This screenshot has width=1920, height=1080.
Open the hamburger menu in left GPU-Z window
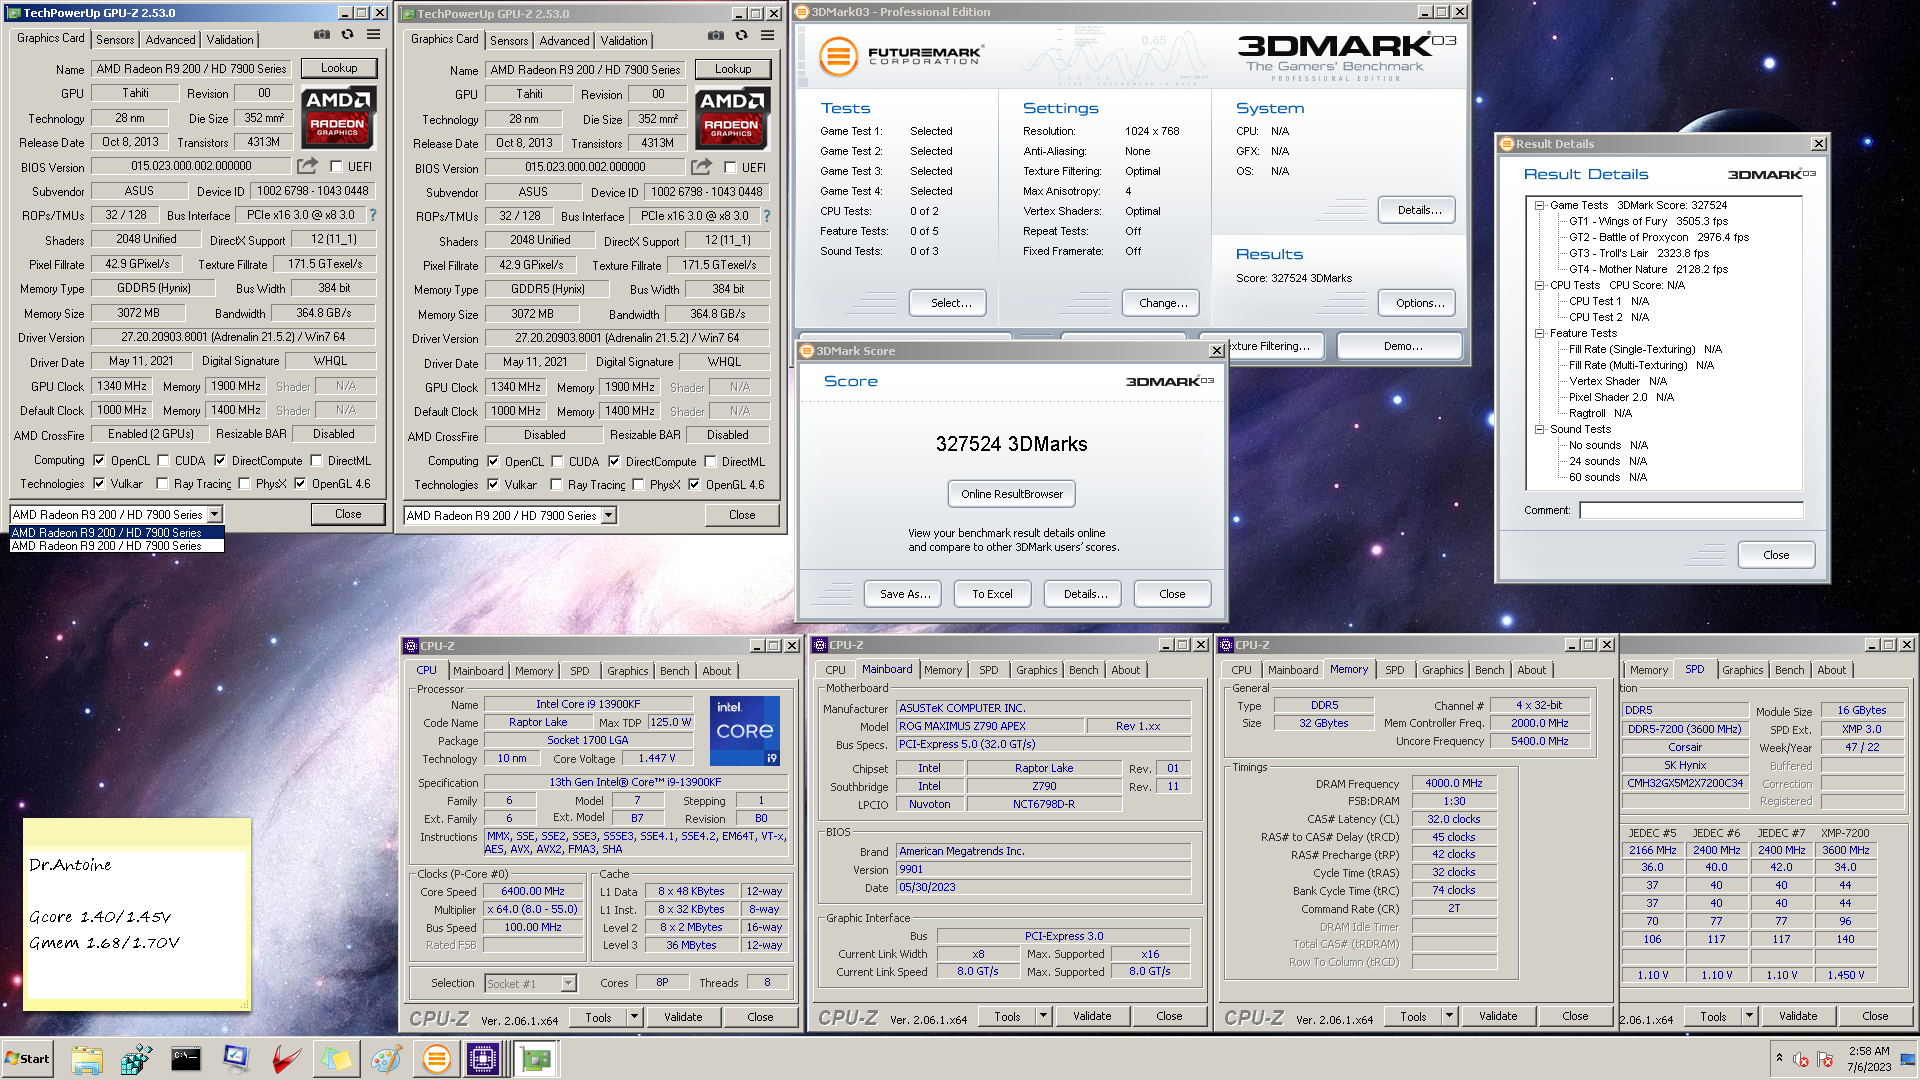click(x=373, y=35)
